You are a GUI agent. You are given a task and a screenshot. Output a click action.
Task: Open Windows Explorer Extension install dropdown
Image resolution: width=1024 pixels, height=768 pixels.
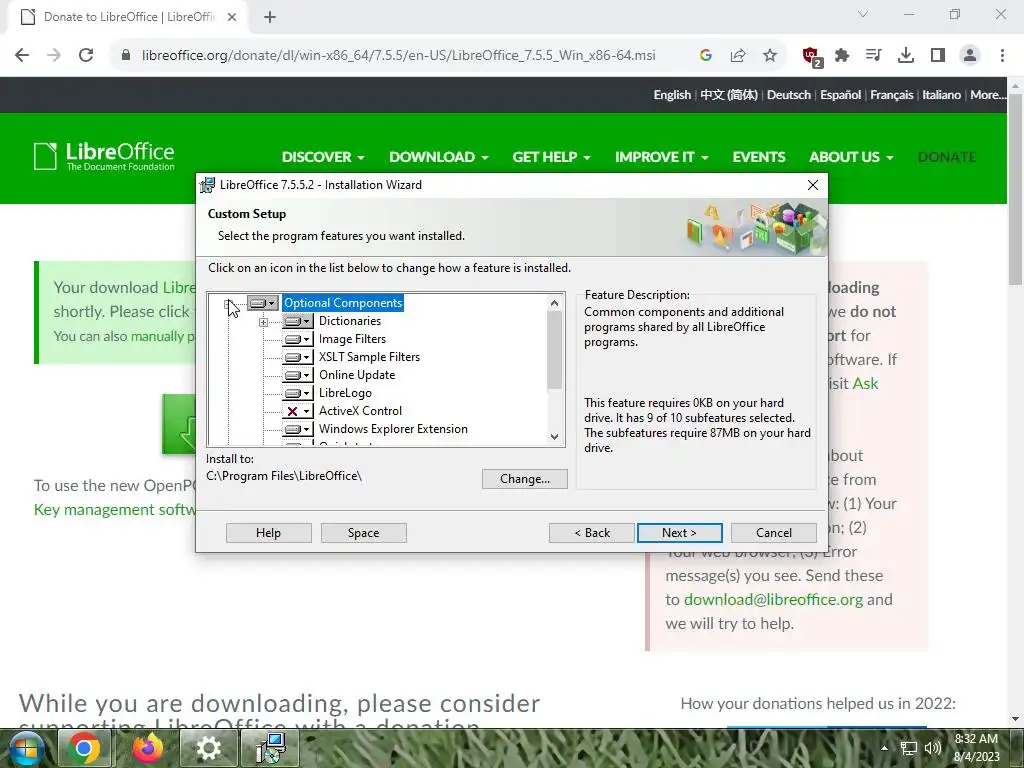[297, 429]
